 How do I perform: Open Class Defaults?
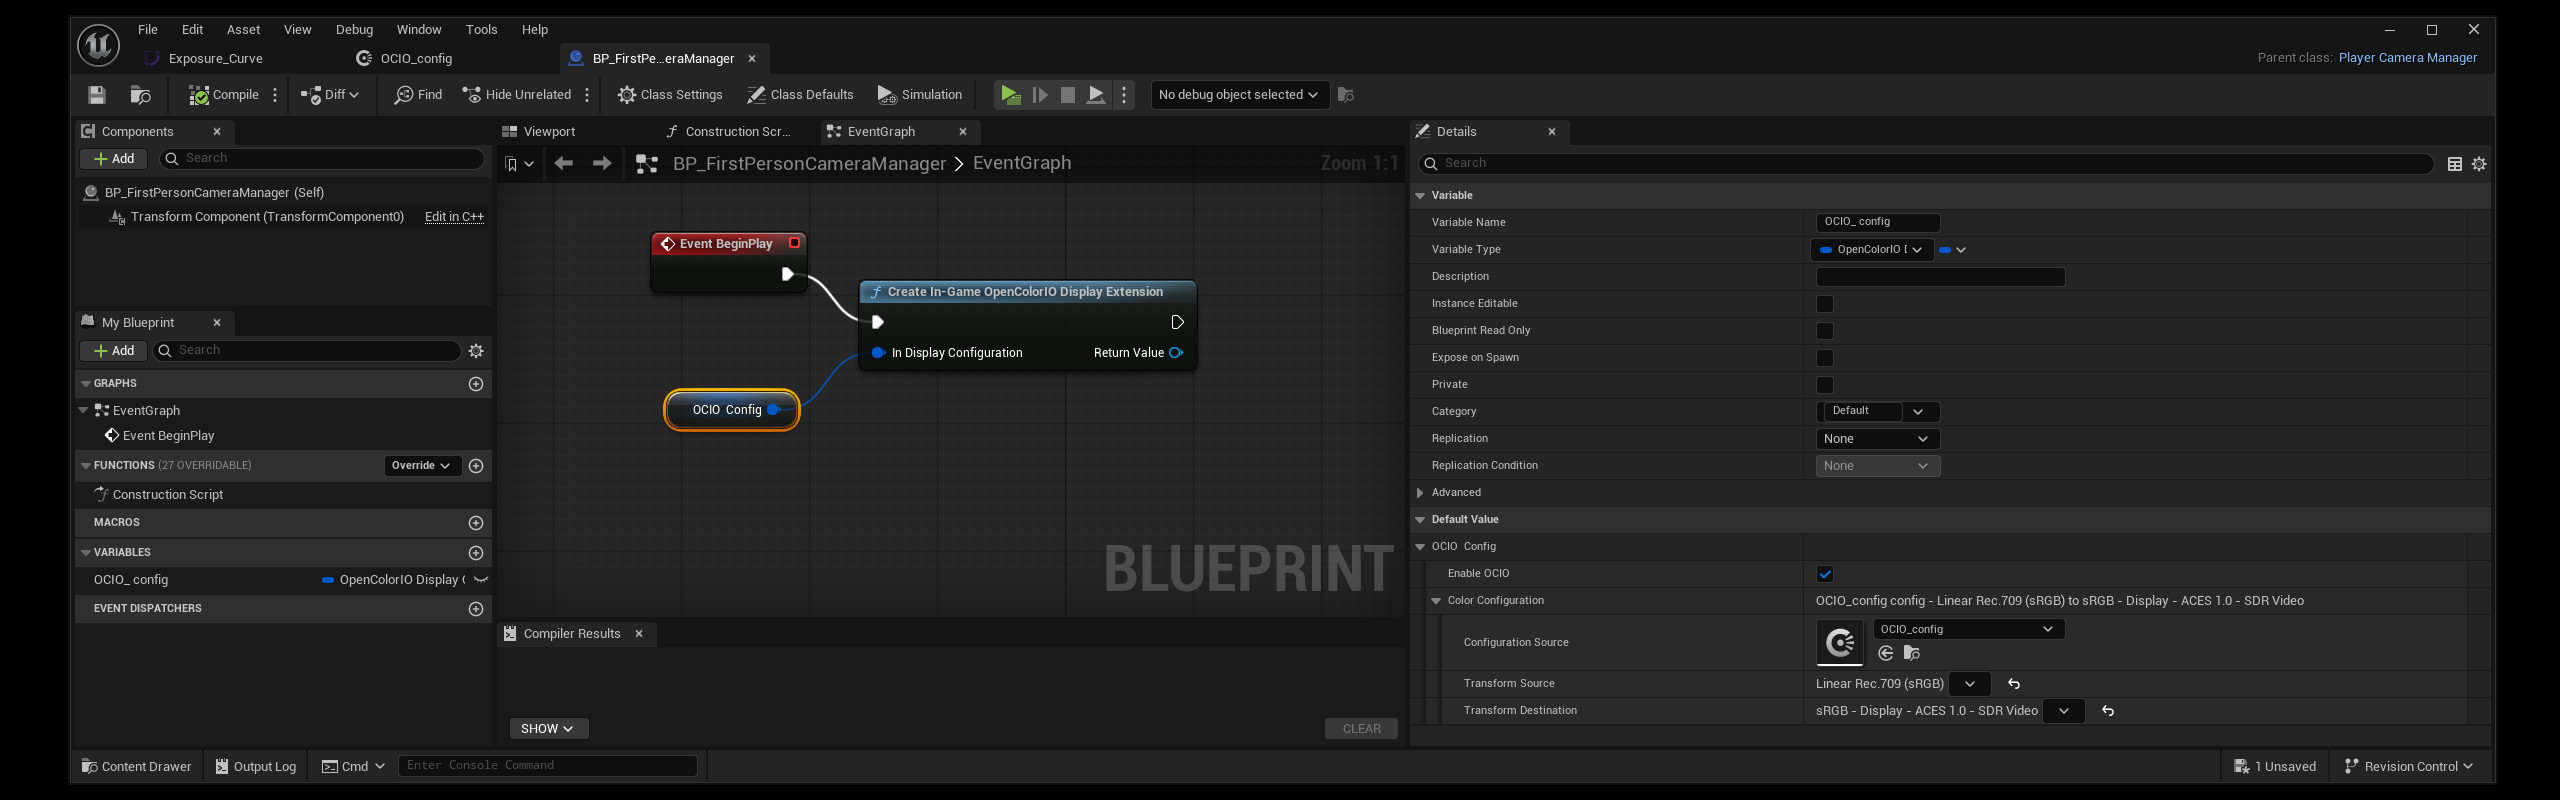click(x=800, y=95)
